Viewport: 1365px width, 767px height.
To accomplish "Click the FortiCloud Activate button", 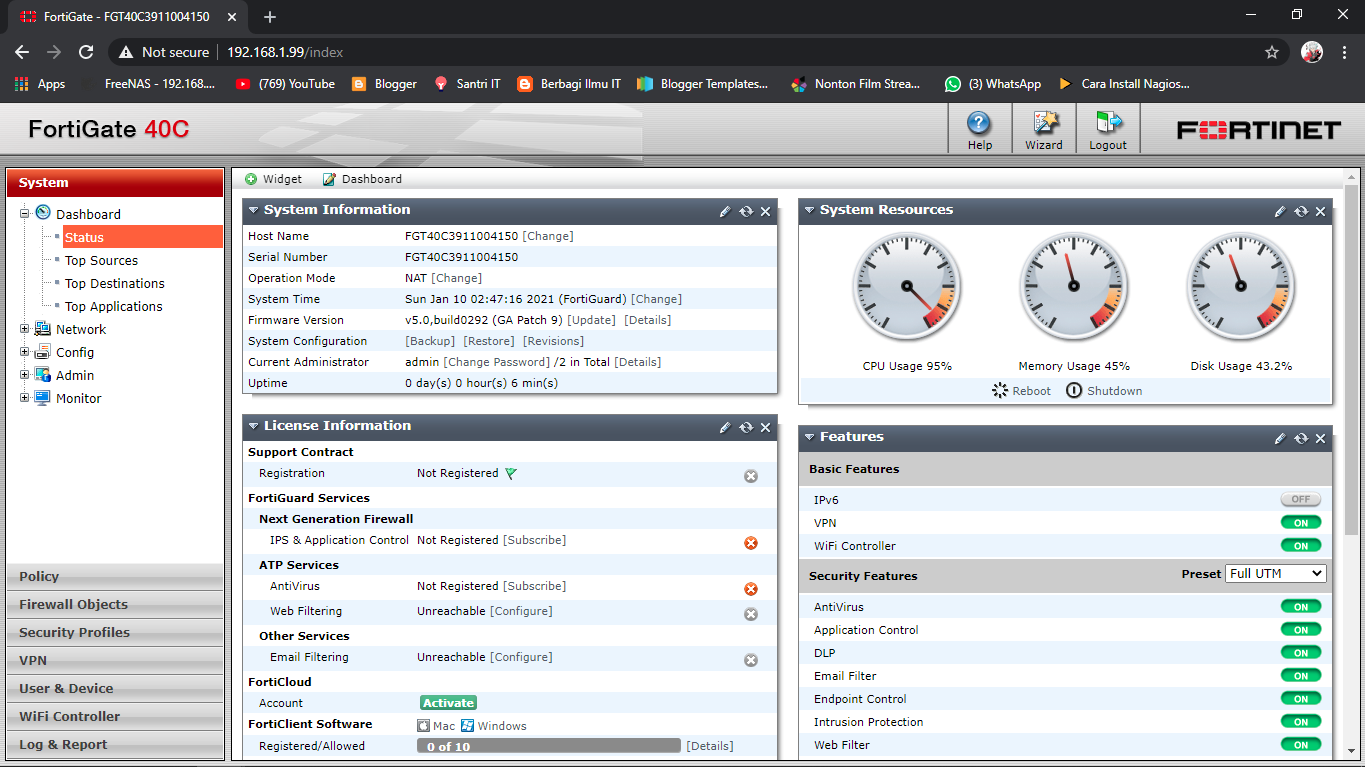I will point(448,703).
